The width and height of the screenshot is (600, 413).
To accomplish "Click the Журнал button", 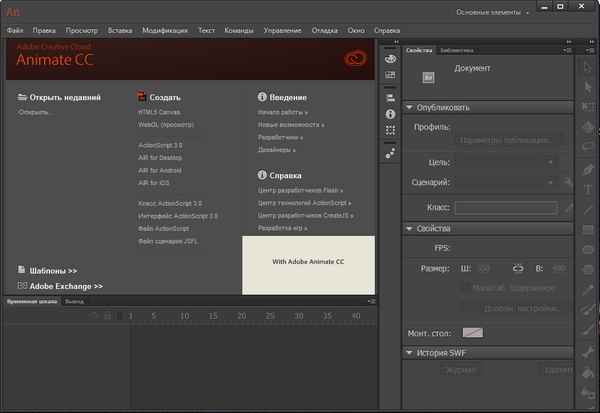I will 460,369.
